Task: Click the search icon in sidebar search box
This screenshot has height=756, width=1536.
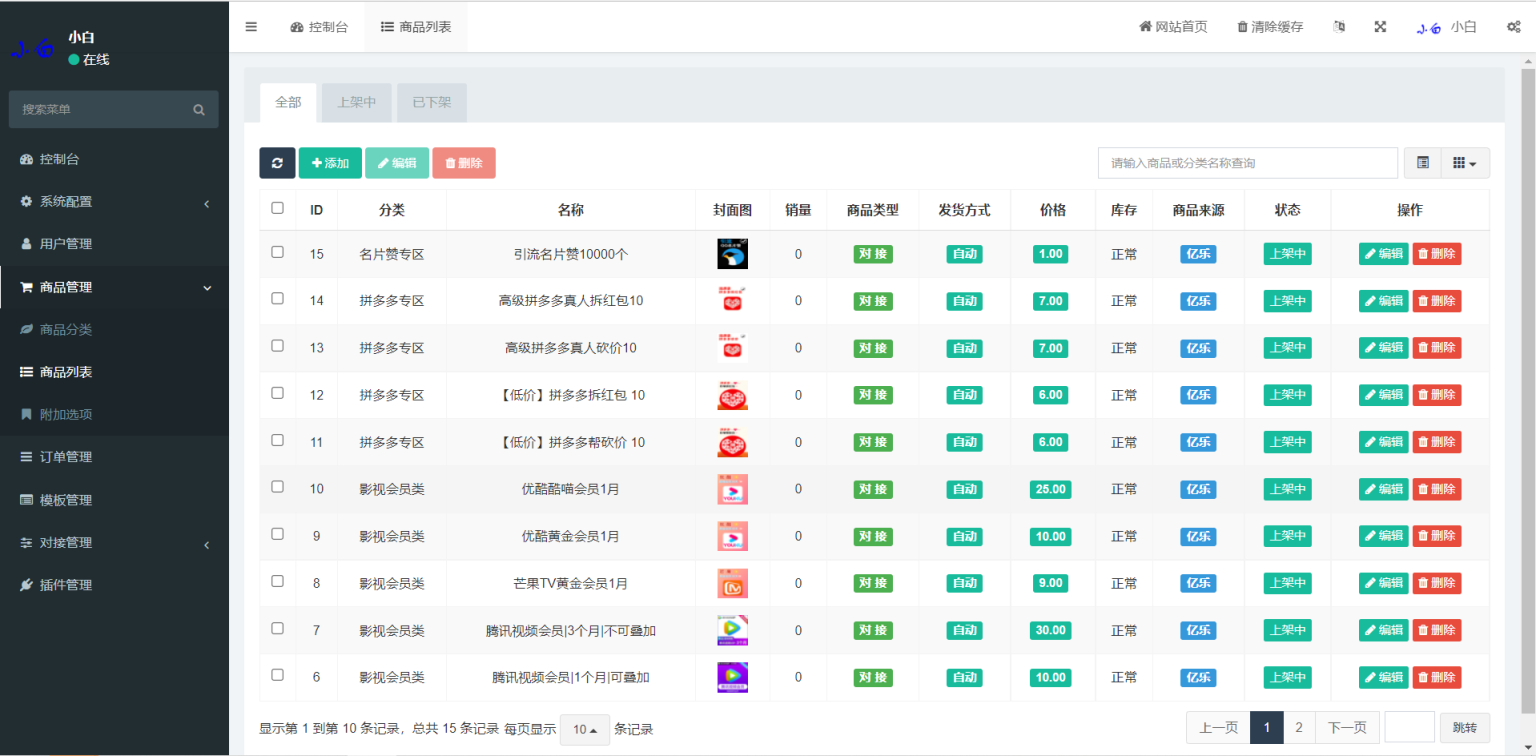Action: [x=199, y=109]
